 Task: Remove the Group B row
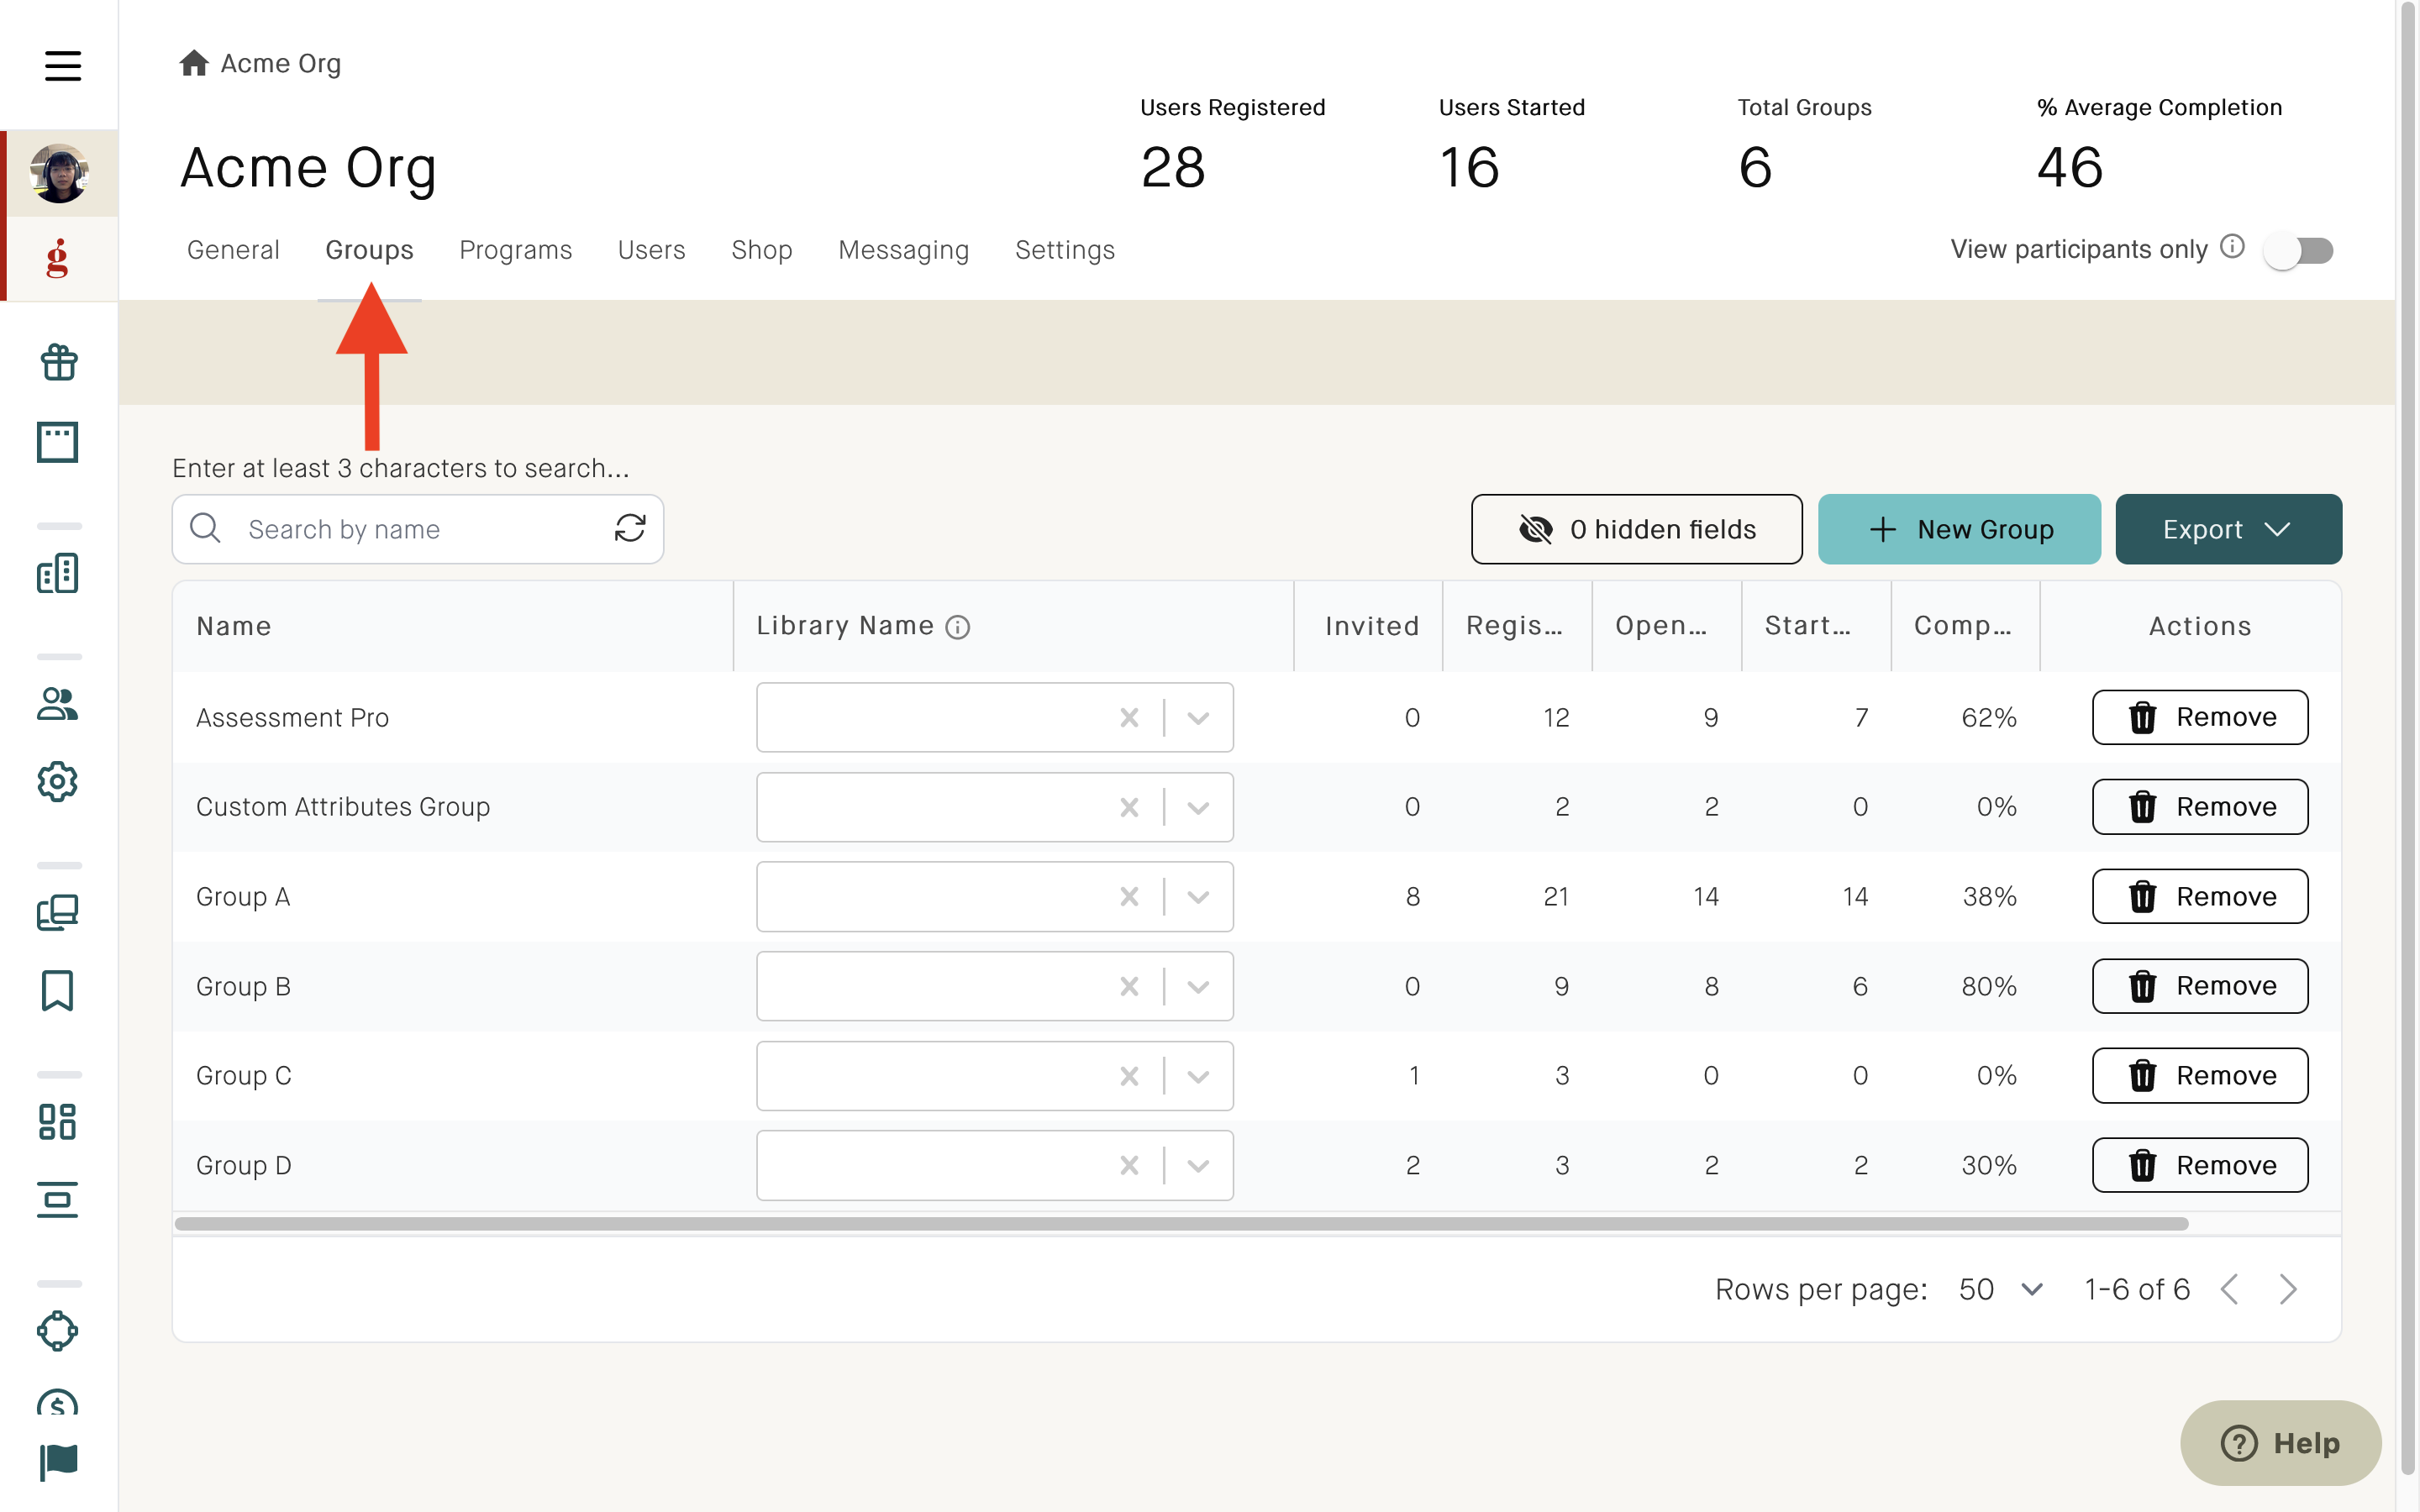2200,986
